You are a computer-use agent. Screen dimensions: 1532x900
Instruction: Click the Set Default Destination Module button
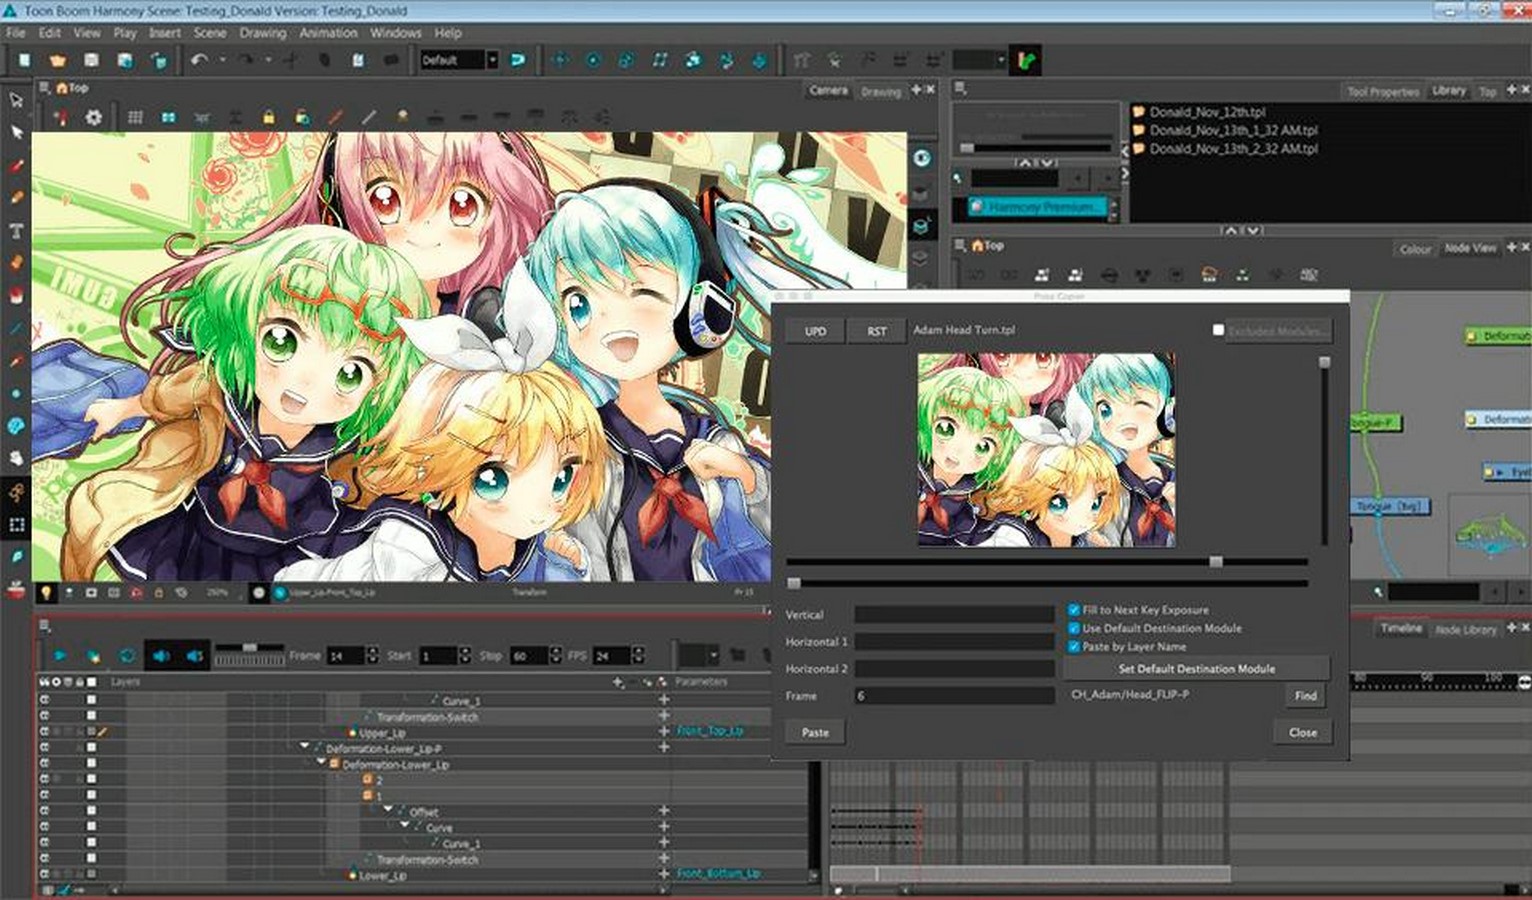[1196, 668]
